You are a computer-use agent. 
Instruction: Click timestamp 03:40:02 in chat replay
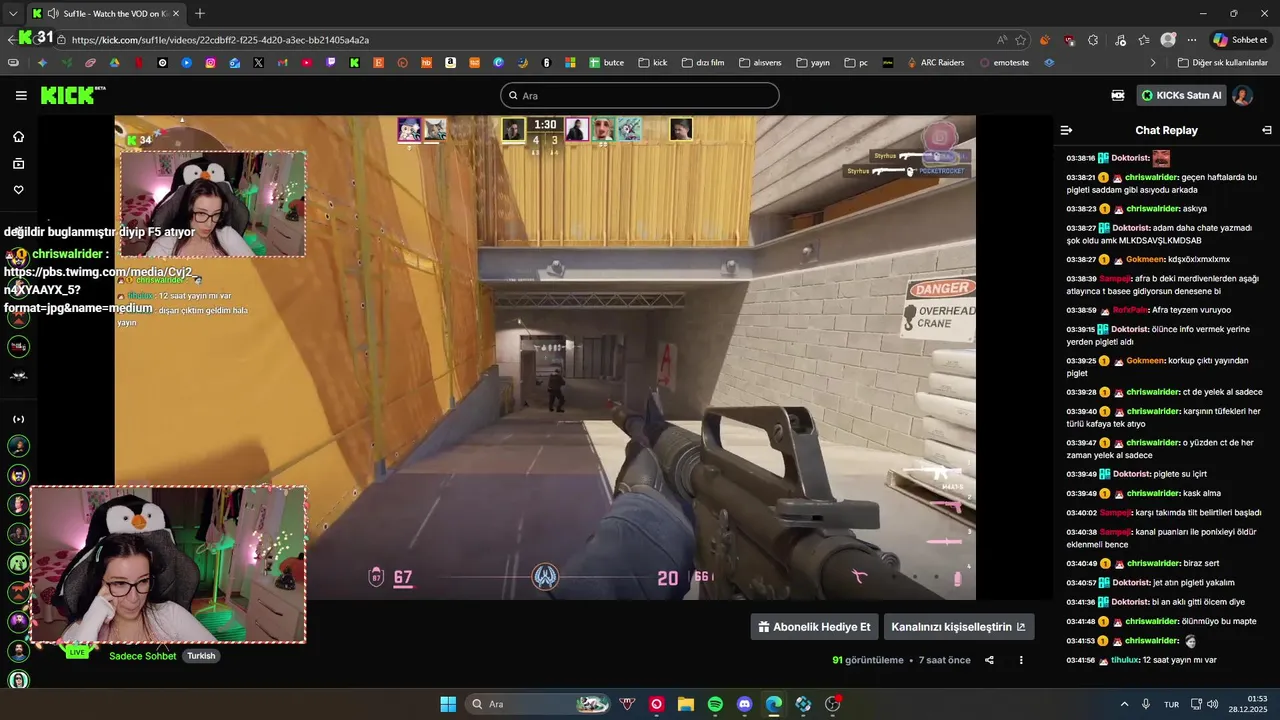coord(1081,512)
